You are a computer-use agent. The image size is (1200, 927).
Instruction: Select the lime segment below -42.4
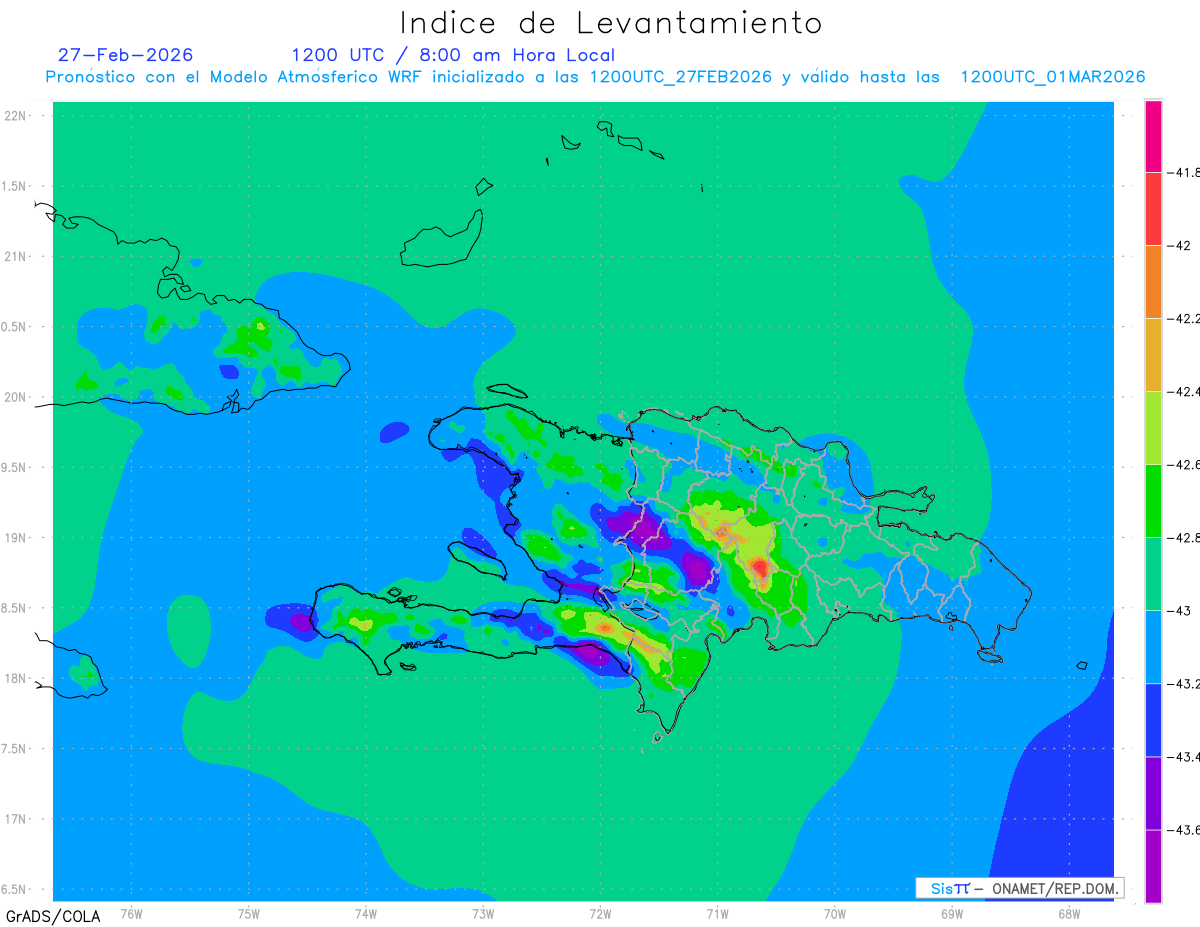1153,428
